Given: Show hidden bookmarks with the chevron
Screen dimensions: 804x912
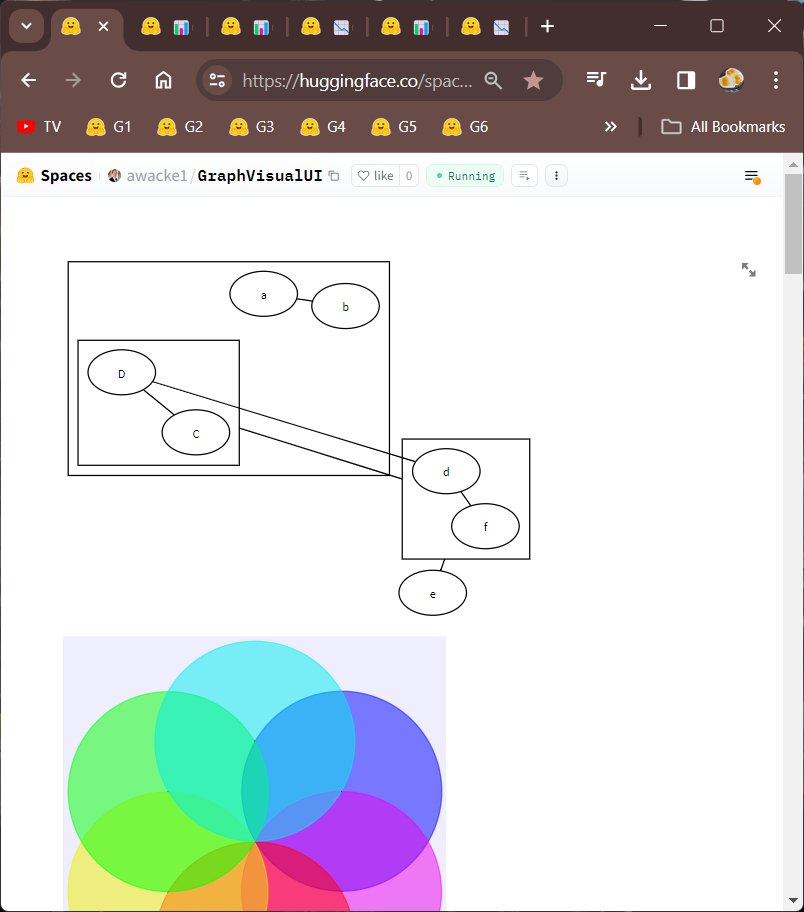Looking at the screenshot, I should [610, 127].
